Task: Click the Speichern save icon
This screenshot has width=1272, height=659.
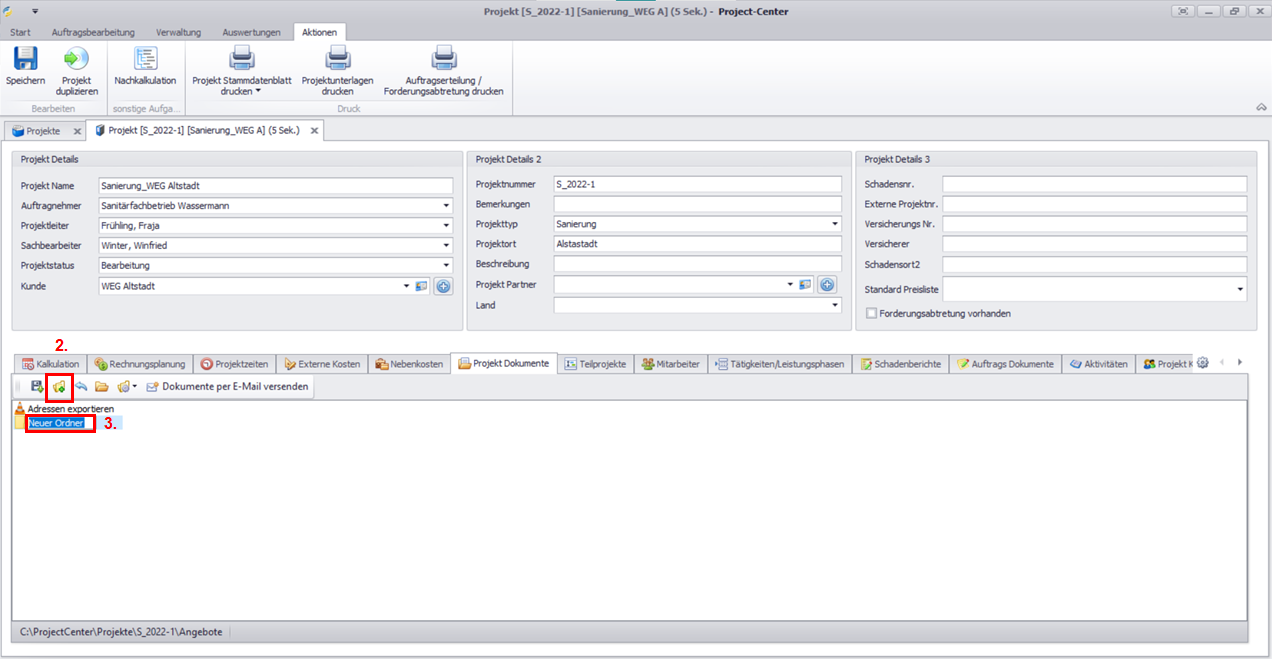Action: pyautogui.click(x=25, y=60)
